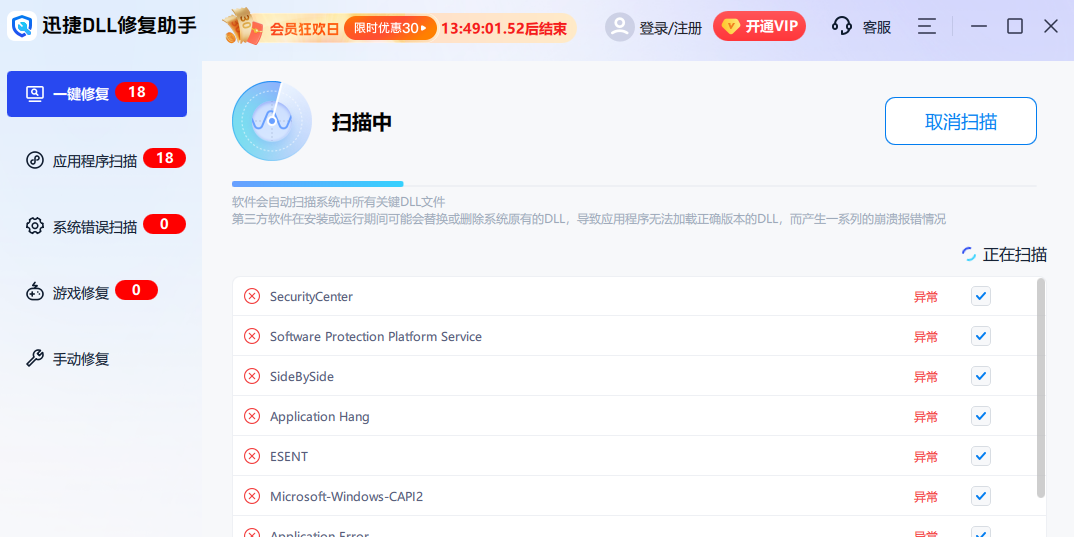This screenshot has height=537, width=1074.
Task: Uncheck Software Protection Platform Service checkbox
Action: point(981,336)
